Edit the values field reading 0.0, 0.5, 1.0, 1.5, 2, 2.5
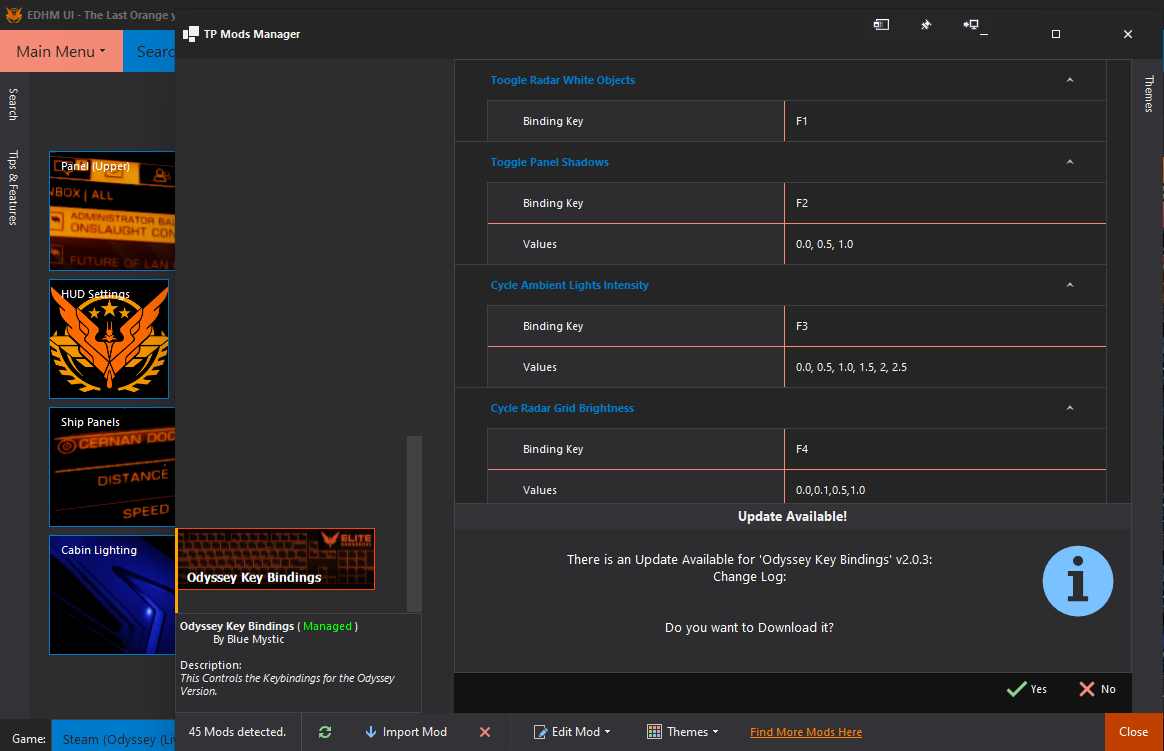The height and width of the screenshot is (751, 1164). [x=945, y=367]
